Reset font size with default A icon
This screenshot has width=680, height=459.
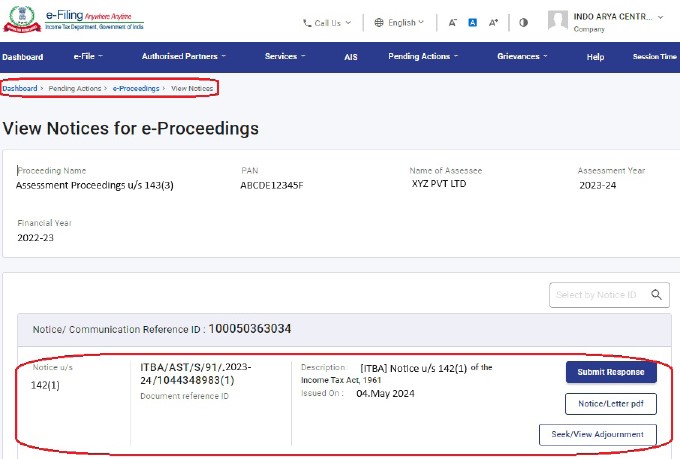[x=473, y=22]
